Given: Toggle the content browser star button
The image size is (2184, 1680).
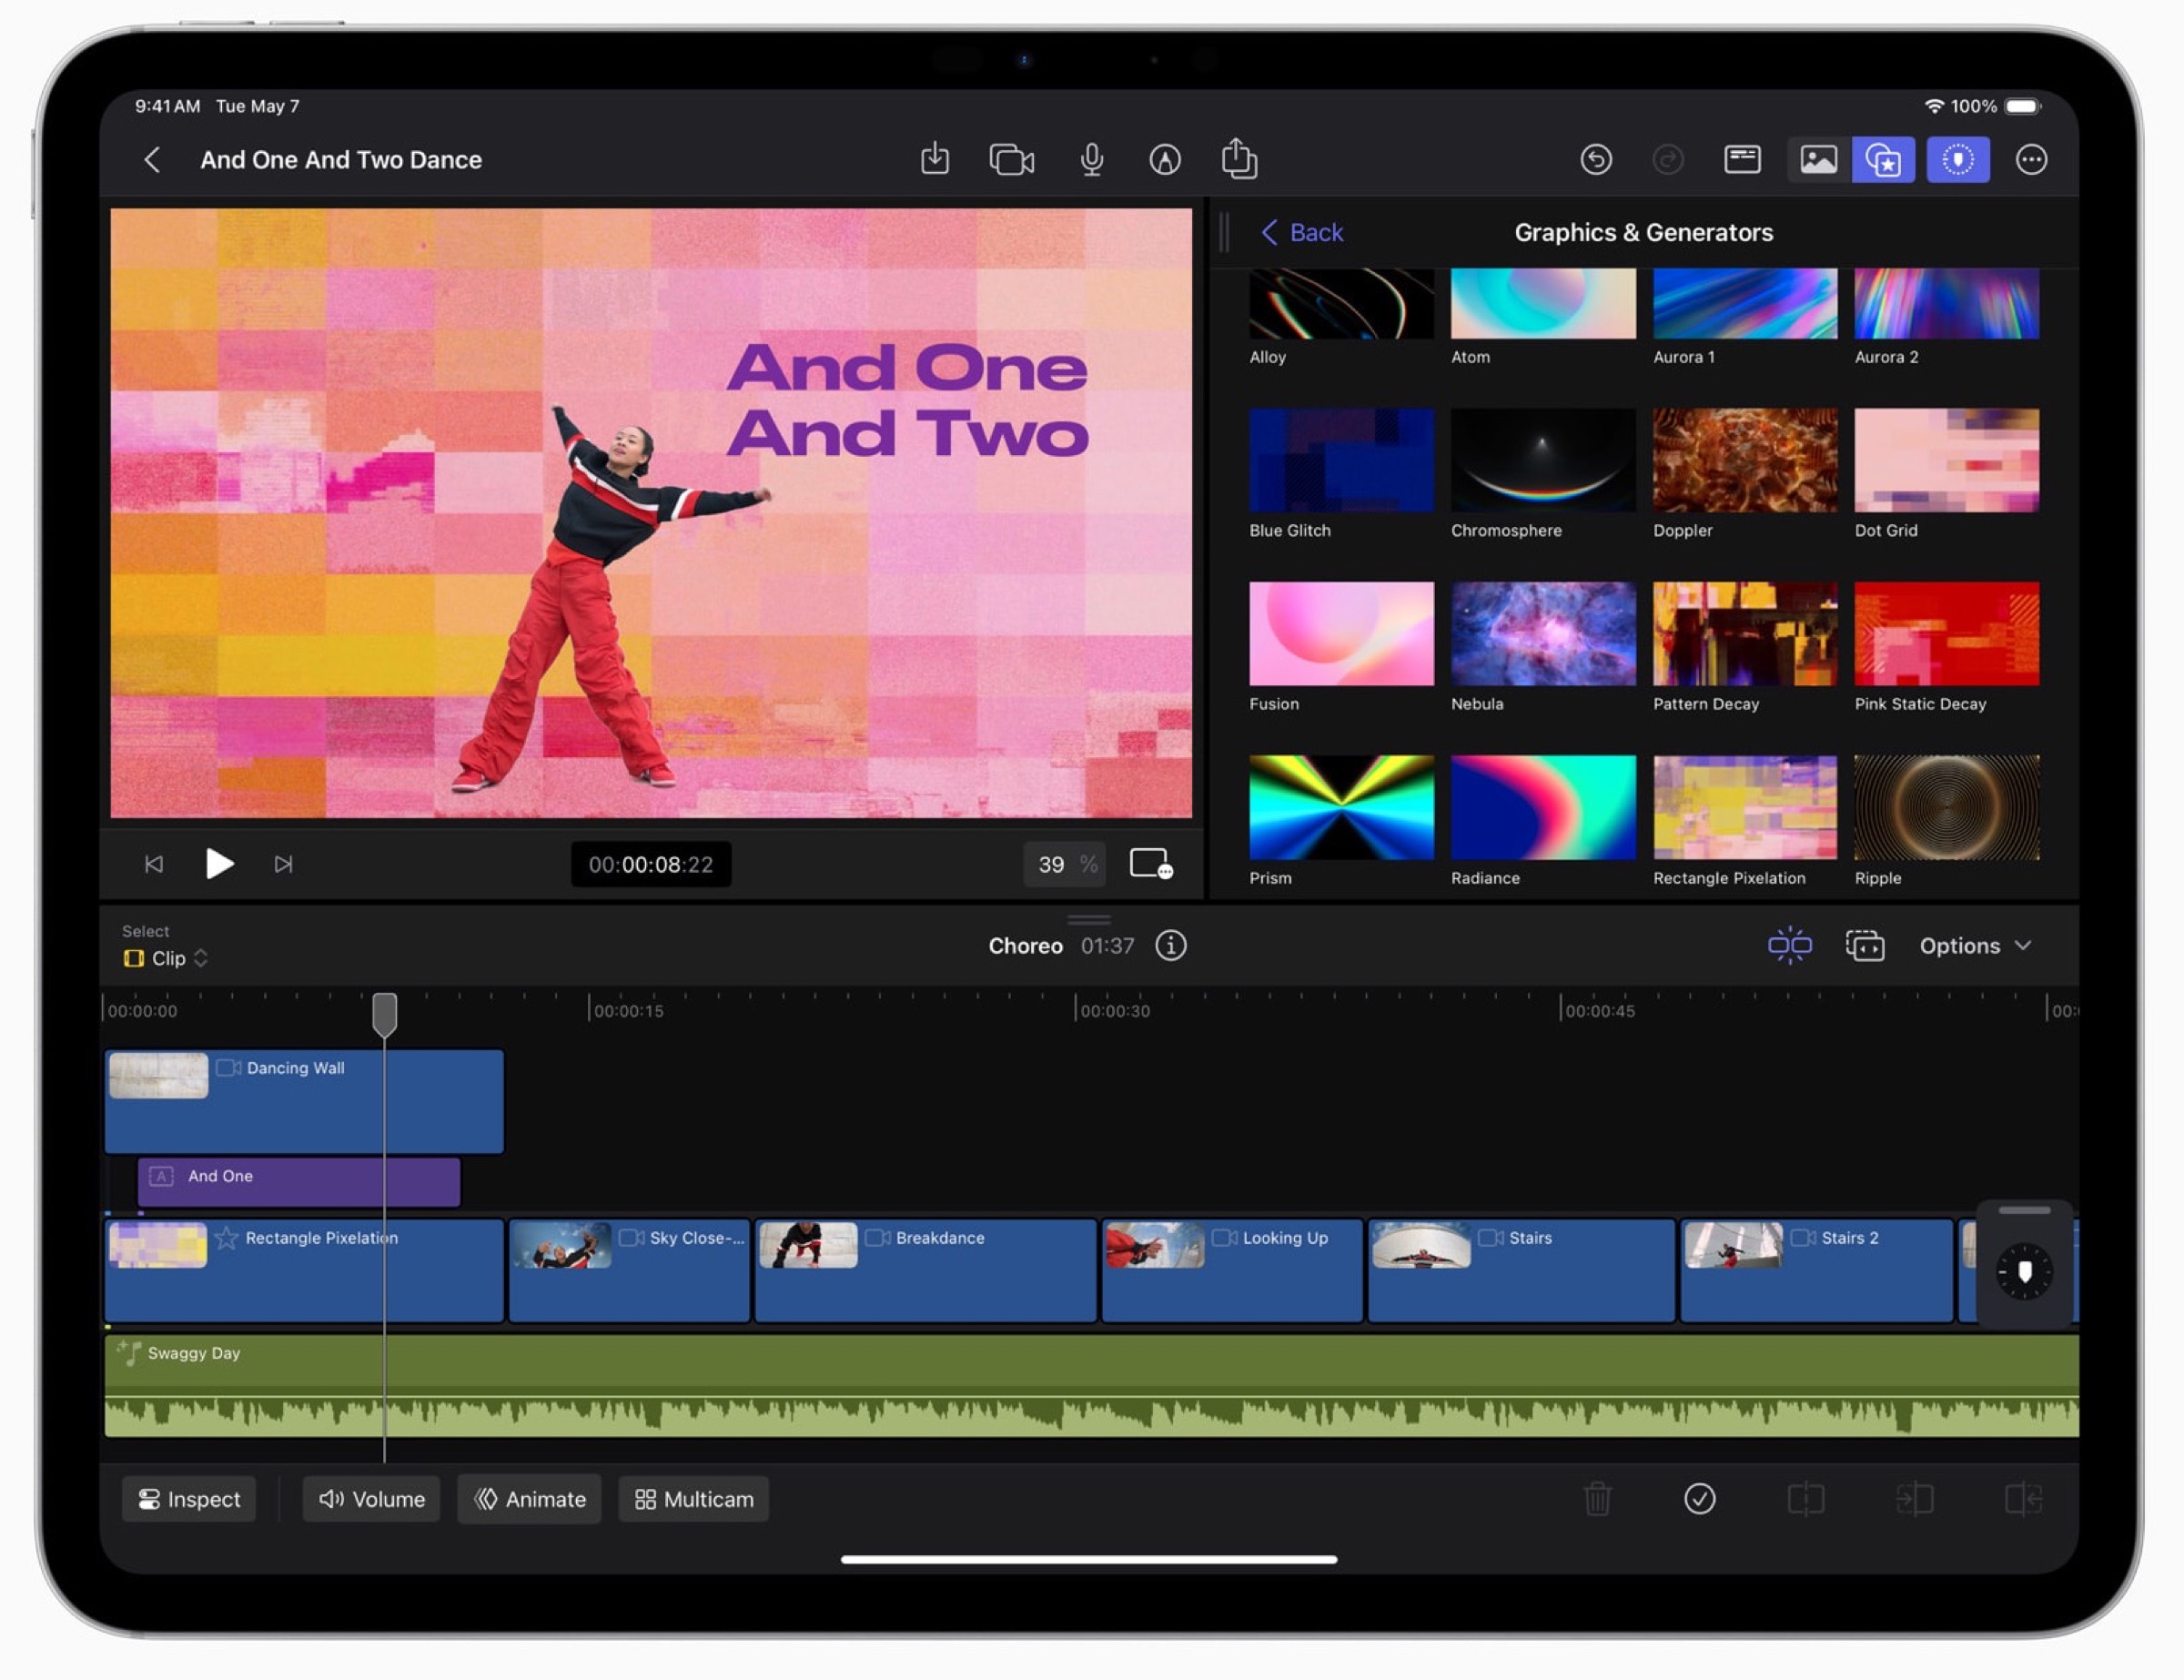Looking at the screenshot, I should point(1882,159).
